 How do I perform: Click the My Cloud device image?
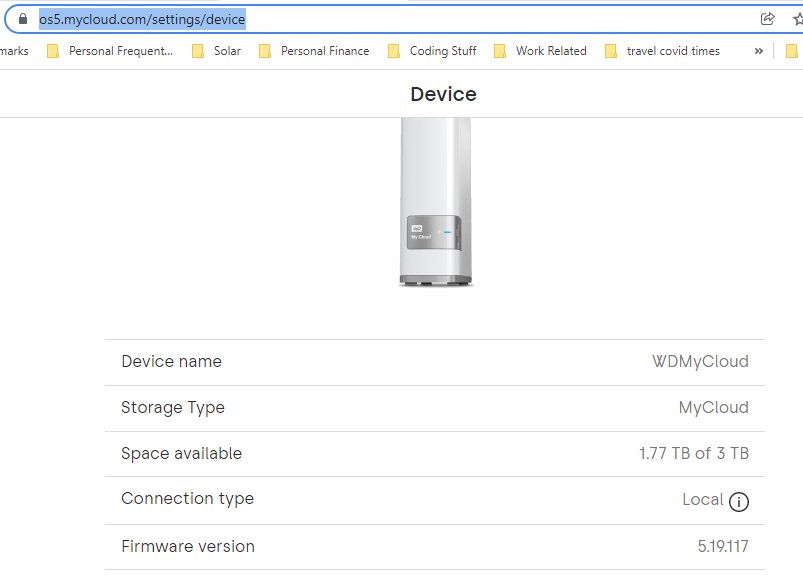coord(436,202)
